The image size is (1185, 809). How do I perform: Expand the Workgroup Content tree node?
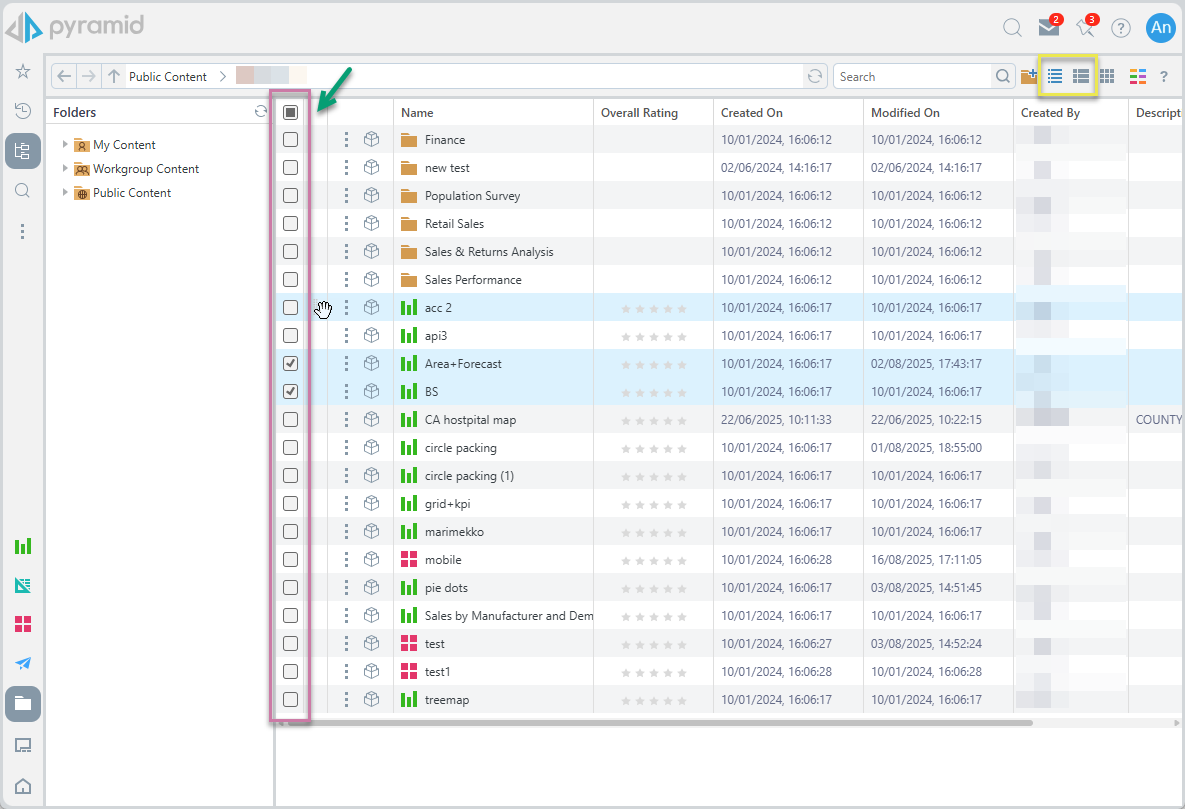pos(66,169)
